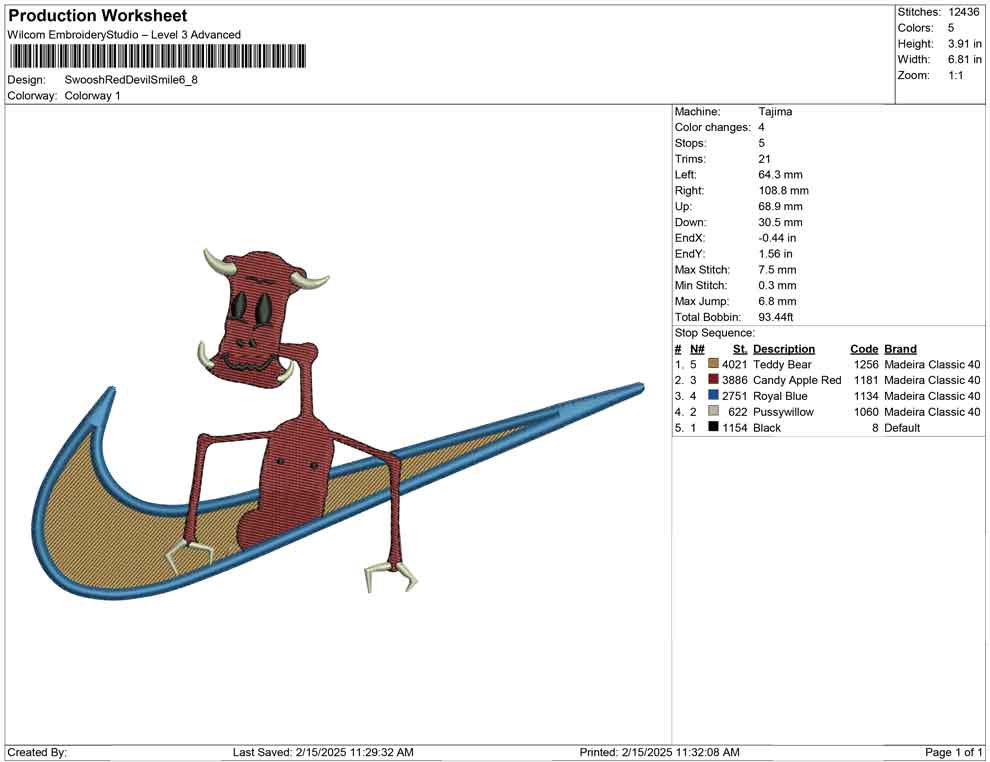Click the EndY value '1.56 in'
This screenshot has height=762, width=990.
point(775,253)
